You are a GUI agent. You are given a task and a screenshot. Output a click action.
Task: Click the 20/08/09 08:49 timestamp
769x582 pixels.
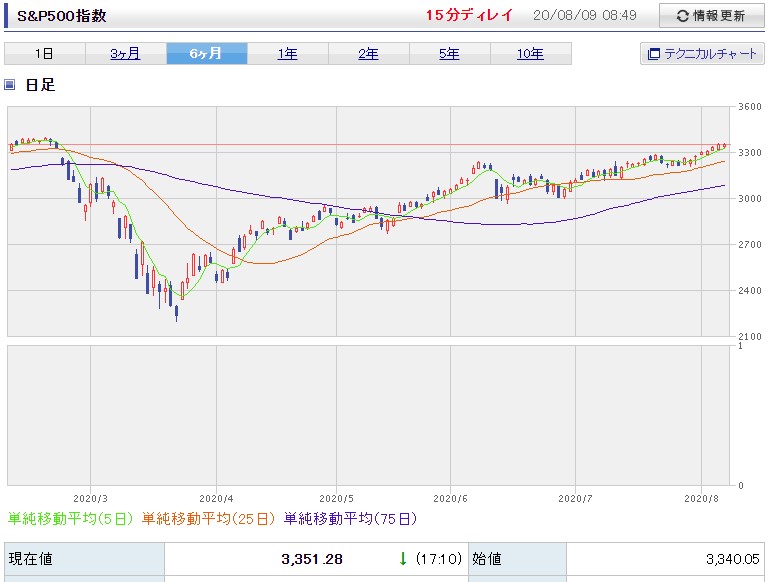(585, 15)
